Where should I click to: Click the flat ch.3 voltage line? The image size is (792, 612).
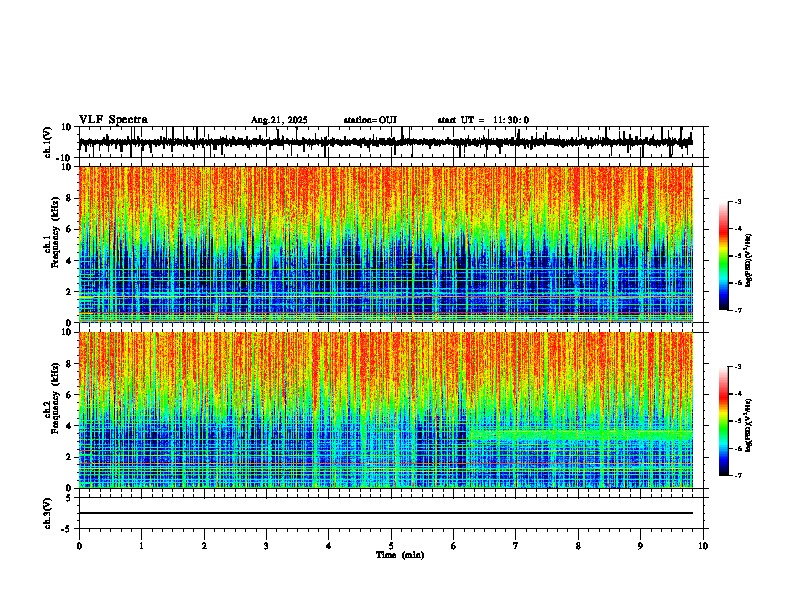coord(385,513)
